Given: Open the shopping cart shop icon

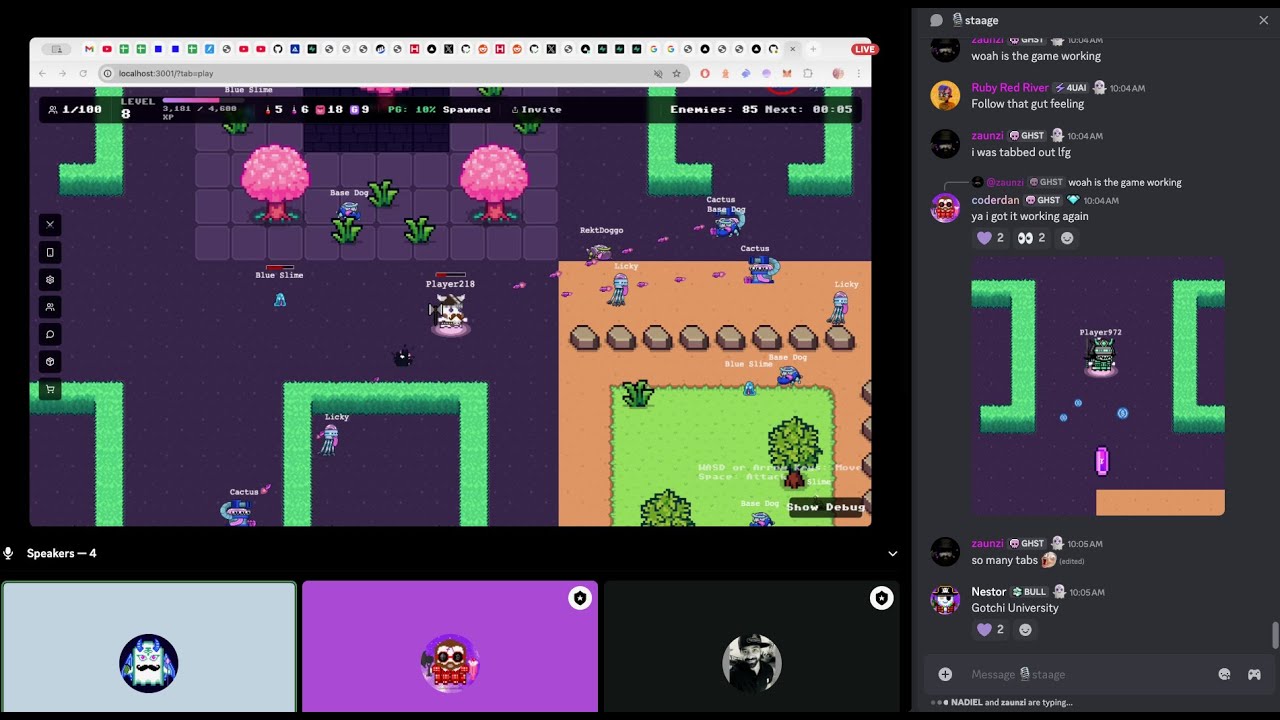Looking at the screenshot, I should pos(50,390).
